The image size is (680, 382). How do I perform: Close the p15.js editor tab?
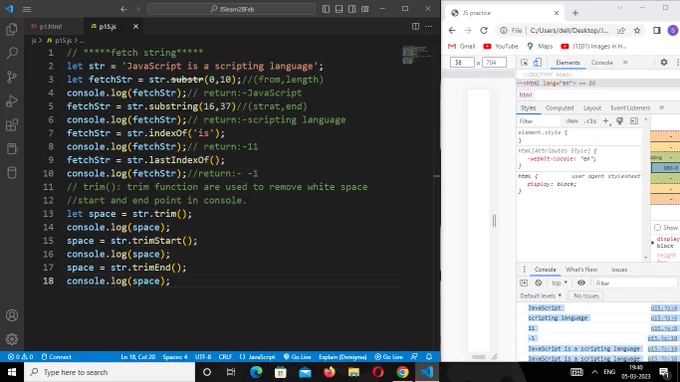[136, 26]
